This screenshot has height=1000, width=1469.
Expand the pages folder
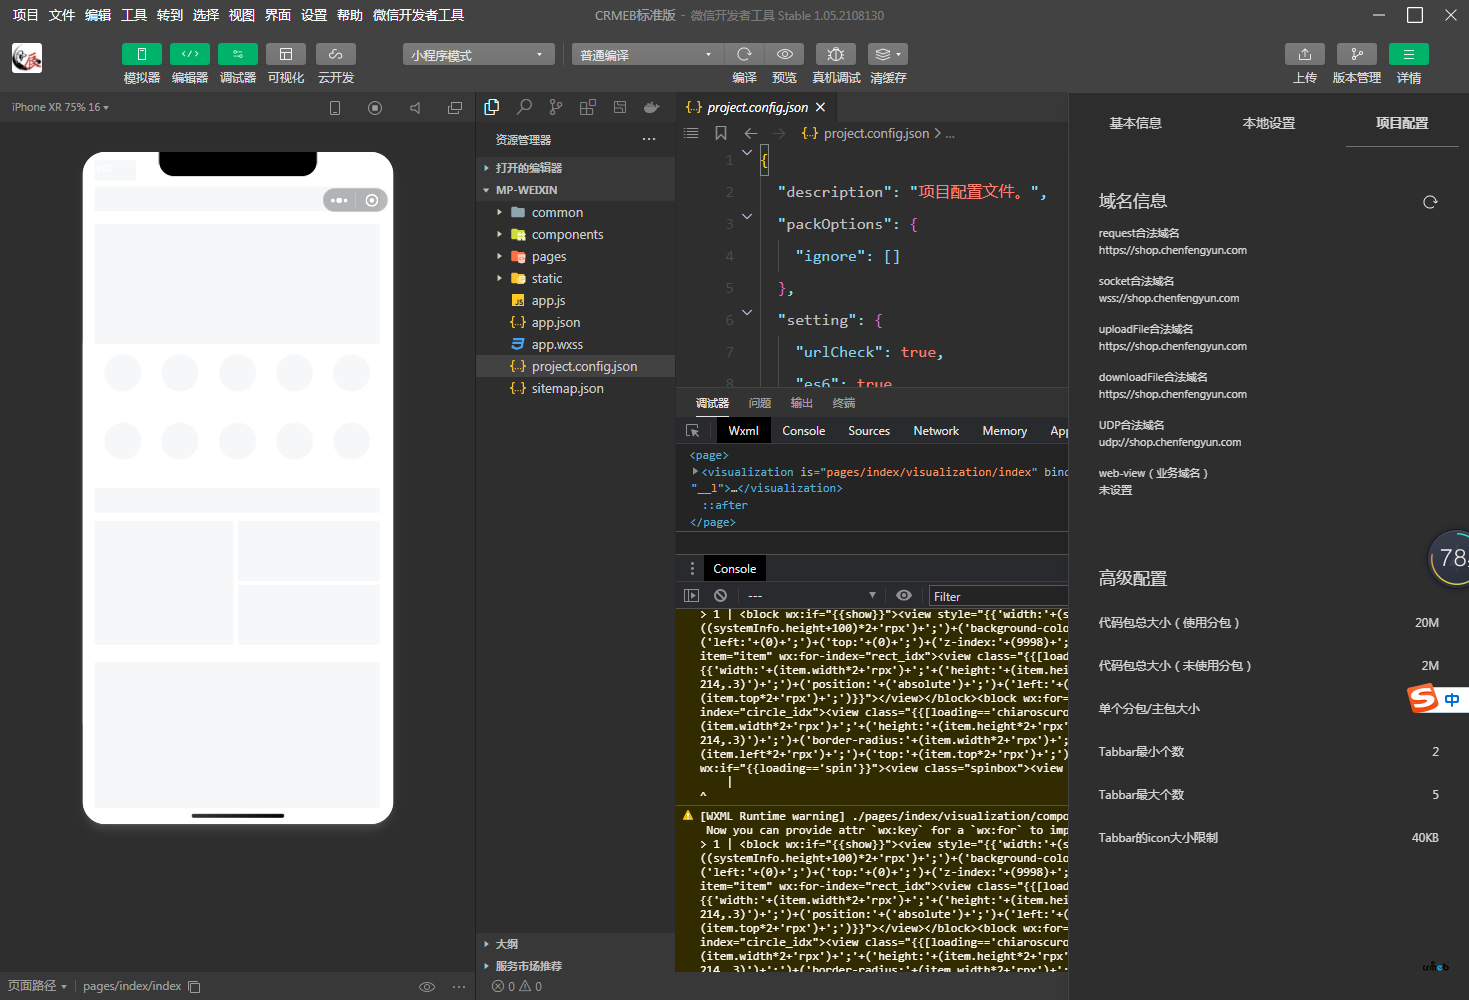point(575,256)
